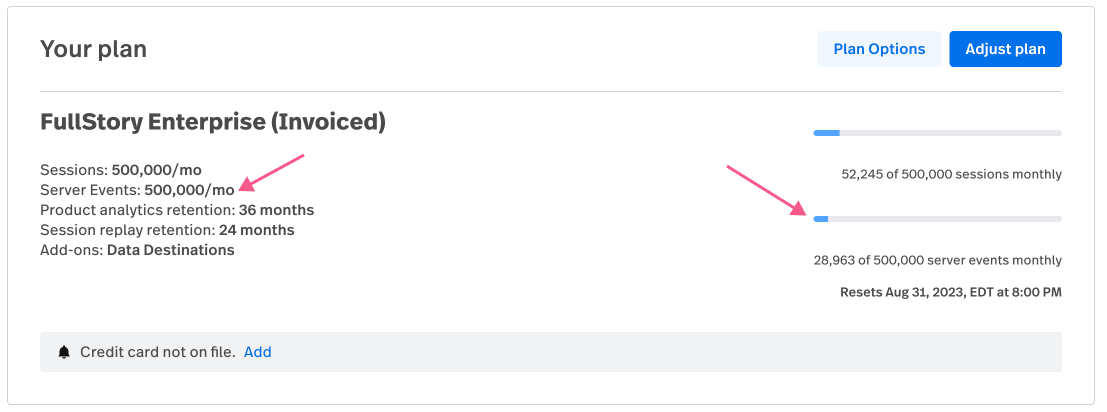Click the pink arrow pointing at Server Events
This screenshot has width=1107, height=412.
271,172
